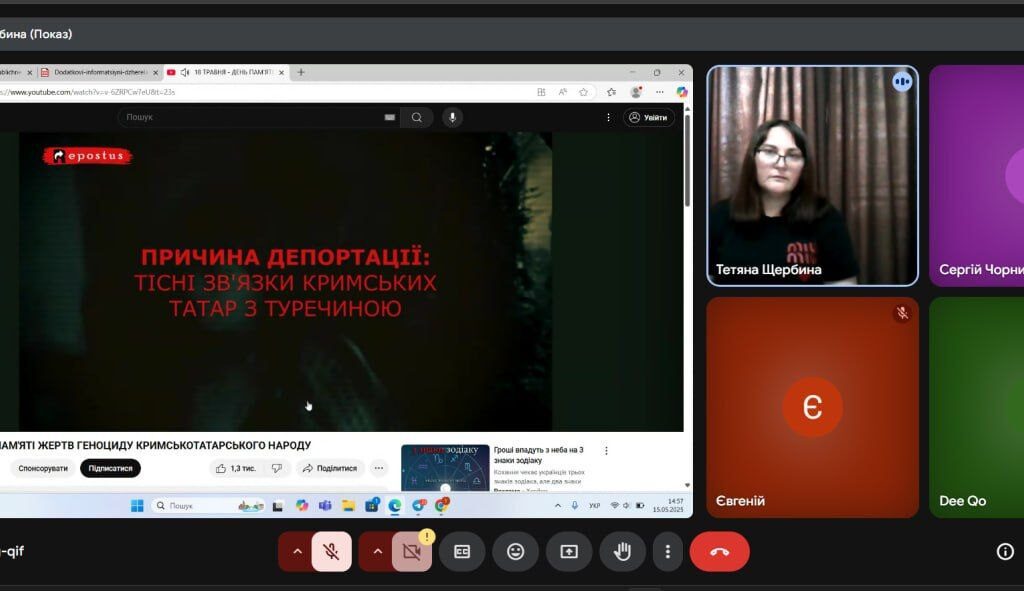Select the Dee Qo participant tile
Viewport: 1024px width, 591px height.
pyautogui.click(x=977, y=407)
